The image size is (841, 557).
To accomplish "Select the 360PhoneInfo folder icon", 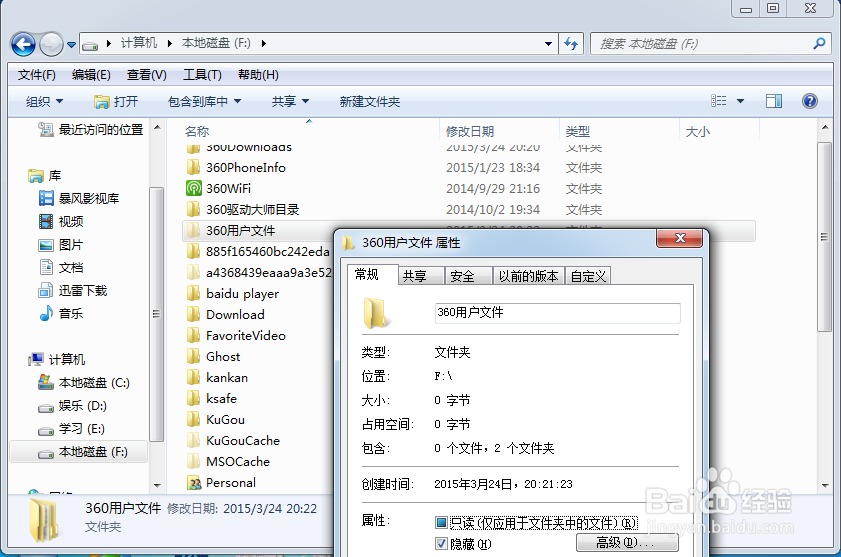I will [x=193, y=167].
